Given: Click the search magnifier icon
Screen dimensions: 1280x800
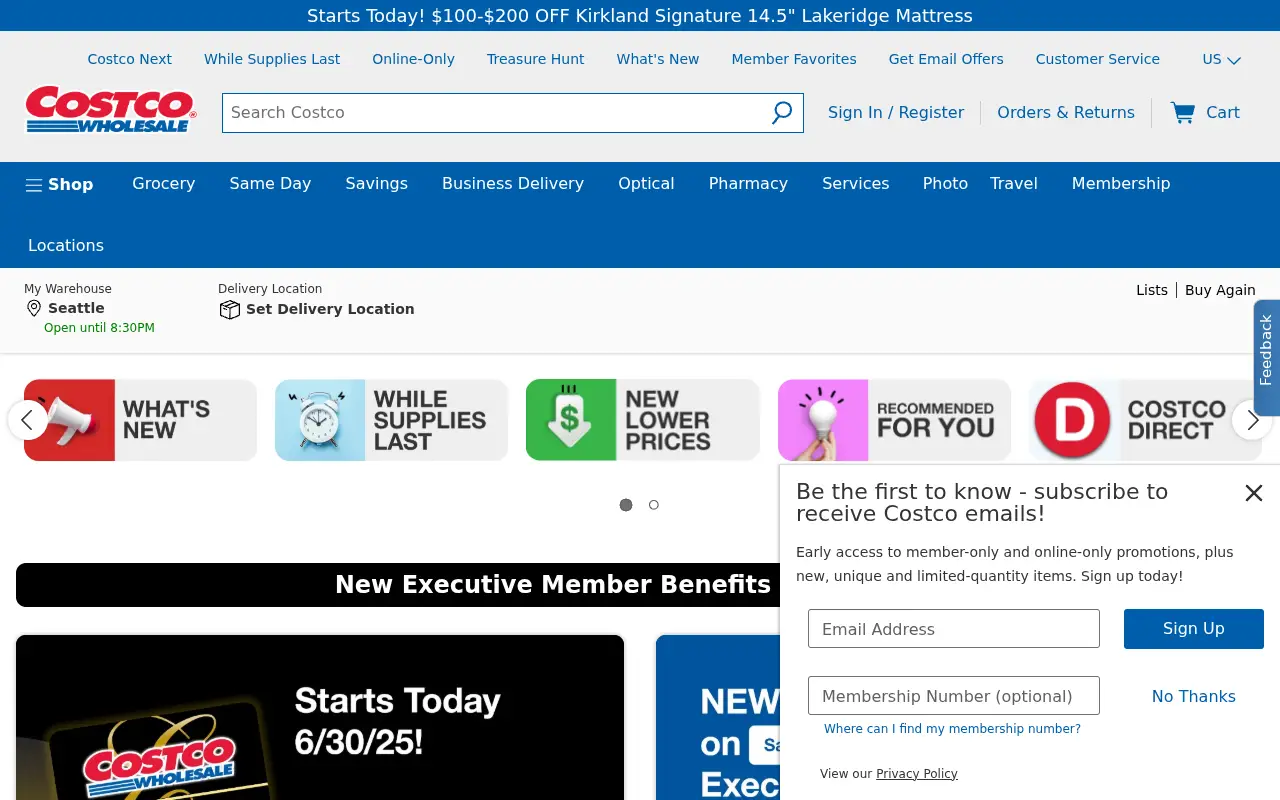Looking at the screenshot, I should 782,113.
